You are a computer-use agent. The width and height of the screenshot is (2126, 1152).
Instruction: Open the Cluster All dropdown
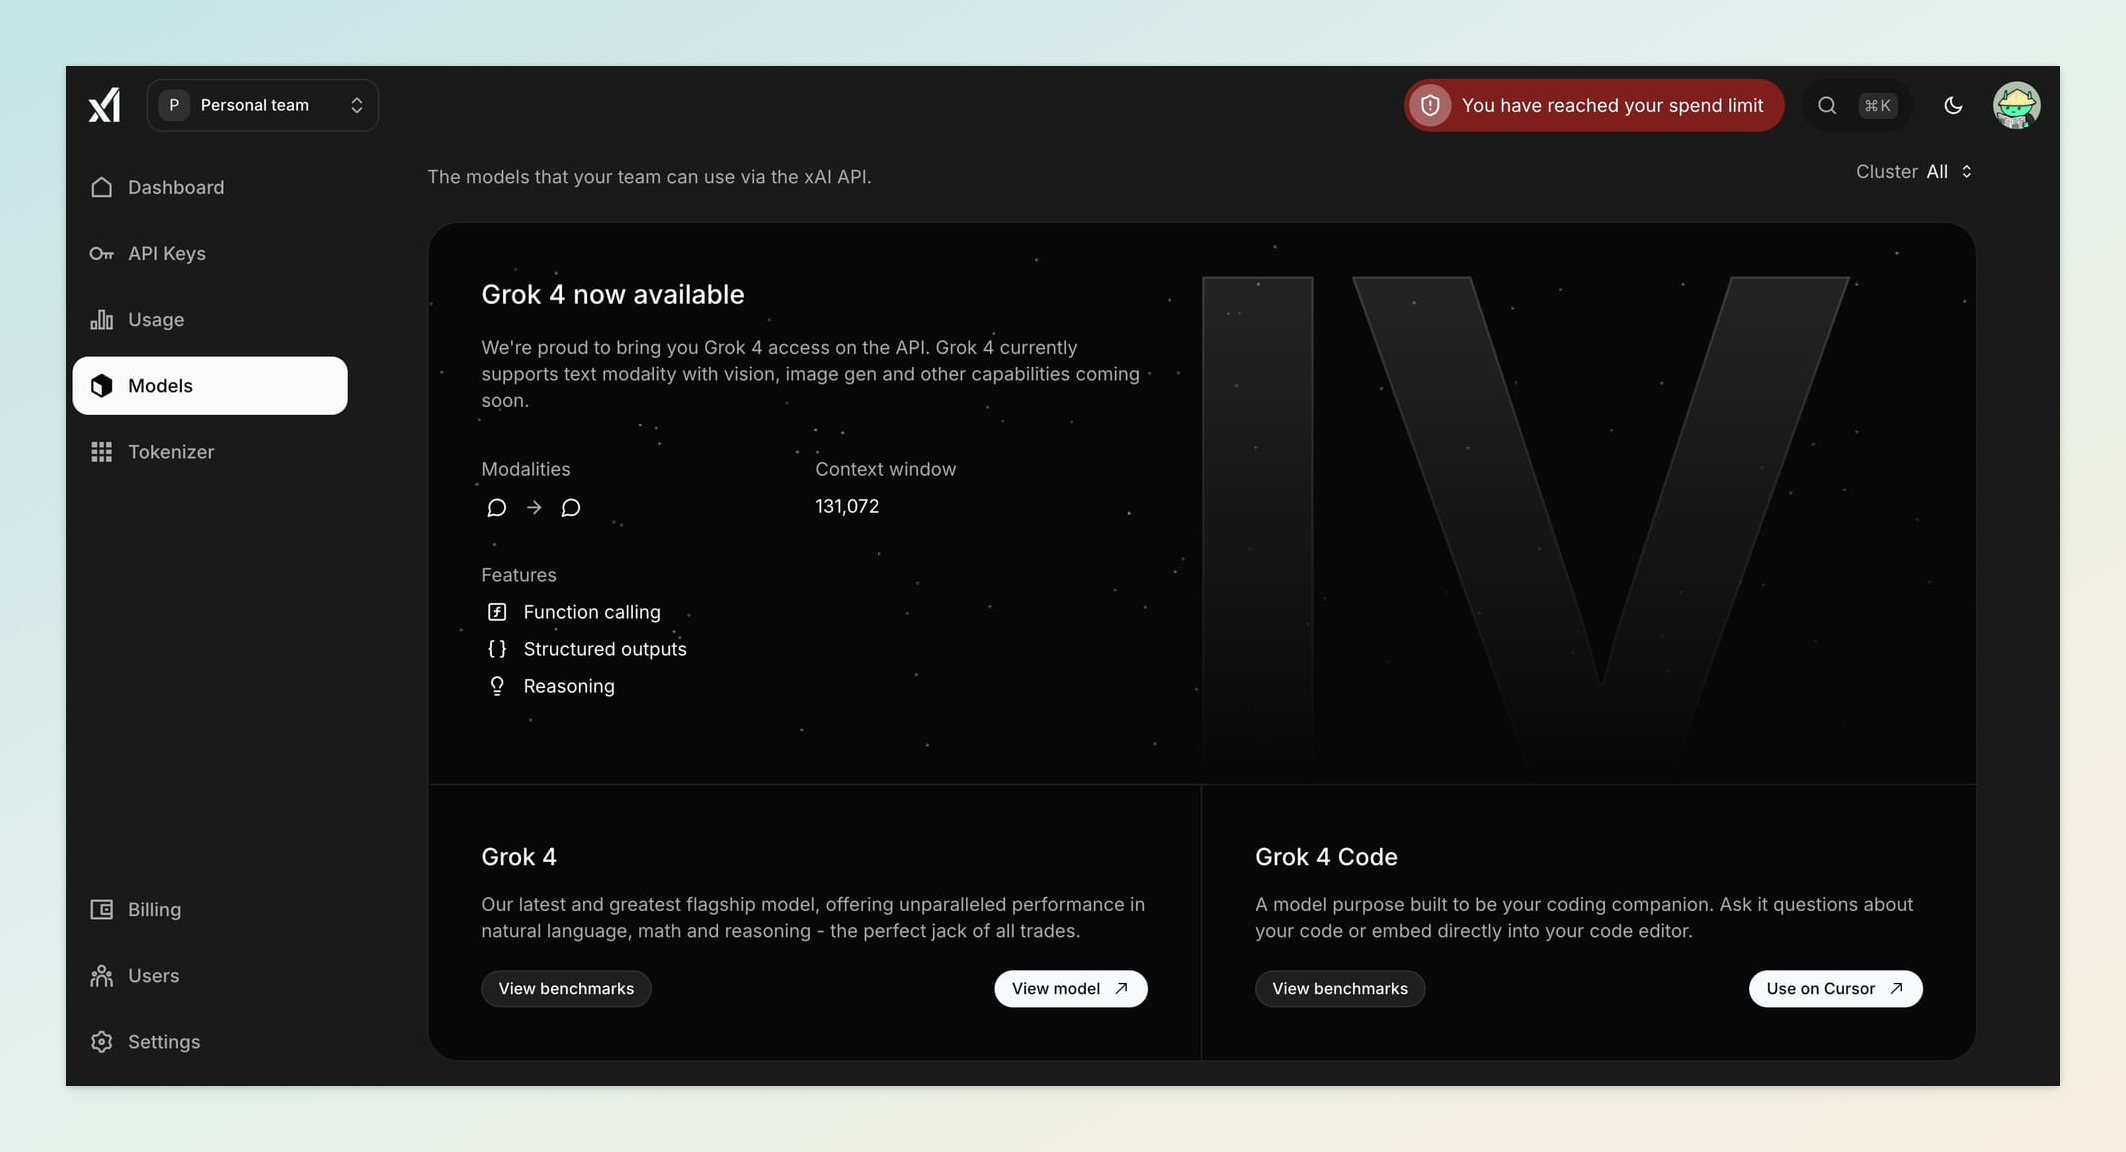click(x=1948, y=172)
